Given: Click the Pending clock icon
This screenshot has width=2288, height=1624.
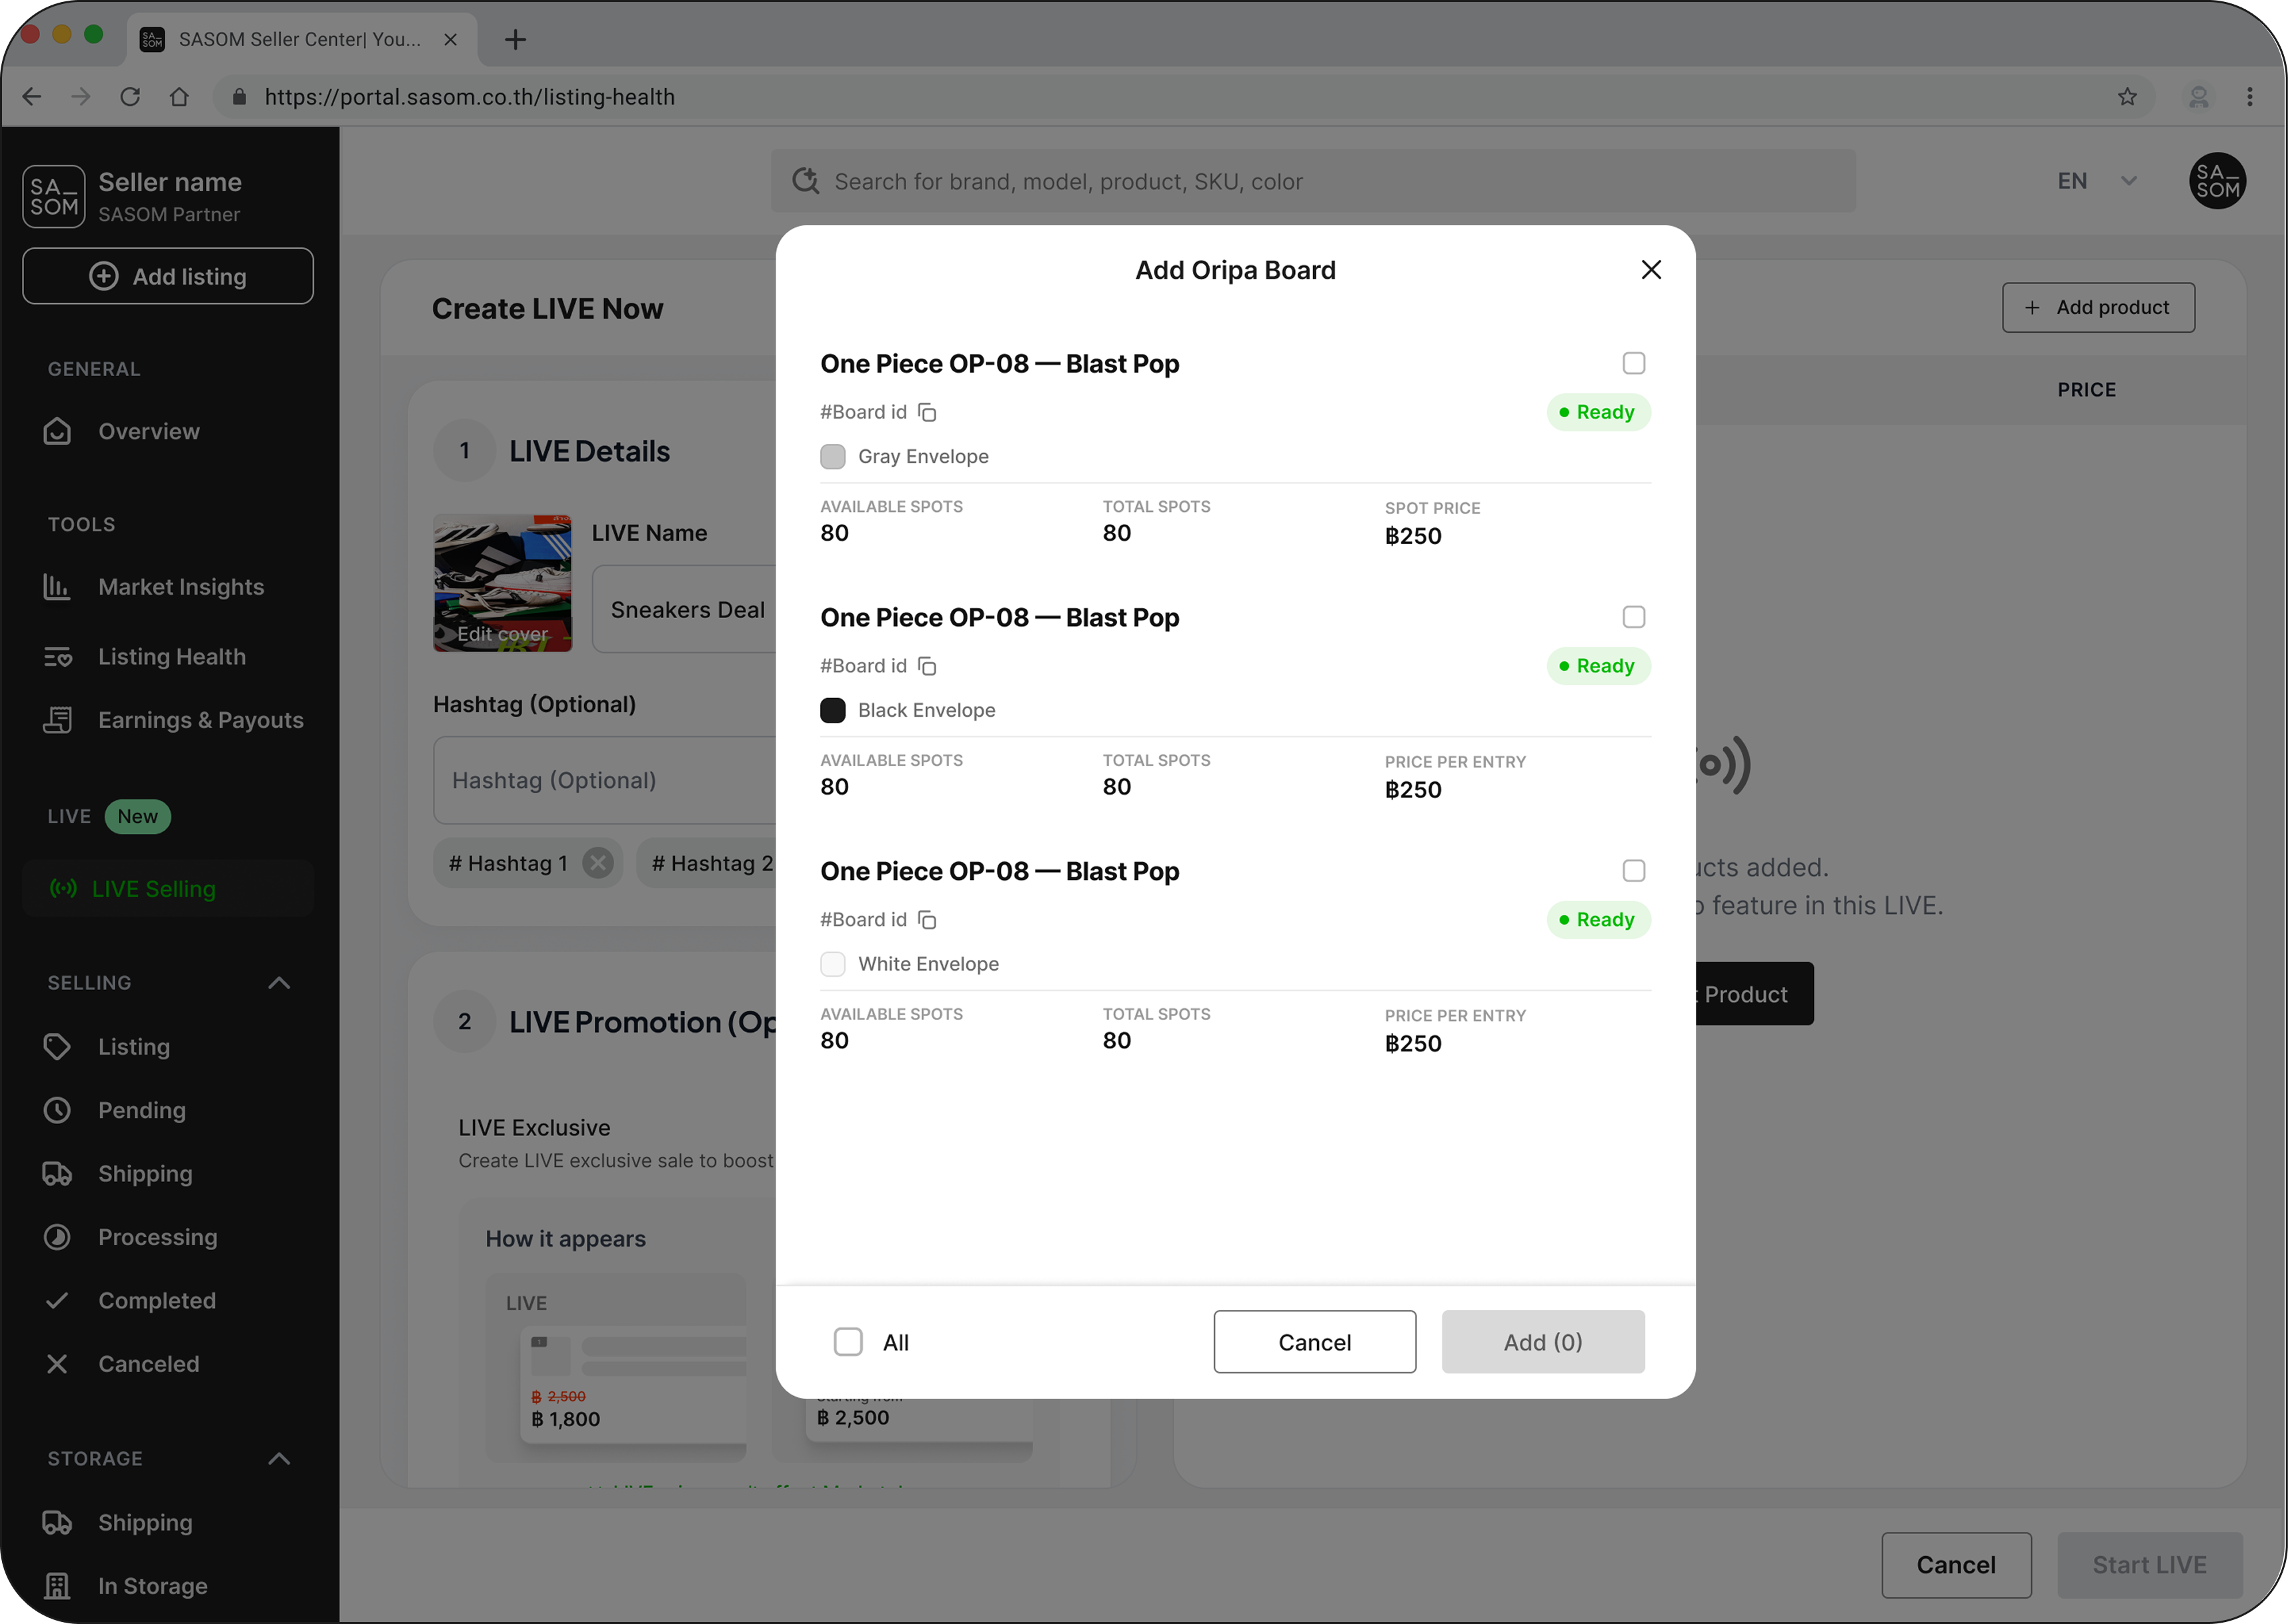Looking at the screenshot, I should pyautogui.click(x=57, y=1110).
